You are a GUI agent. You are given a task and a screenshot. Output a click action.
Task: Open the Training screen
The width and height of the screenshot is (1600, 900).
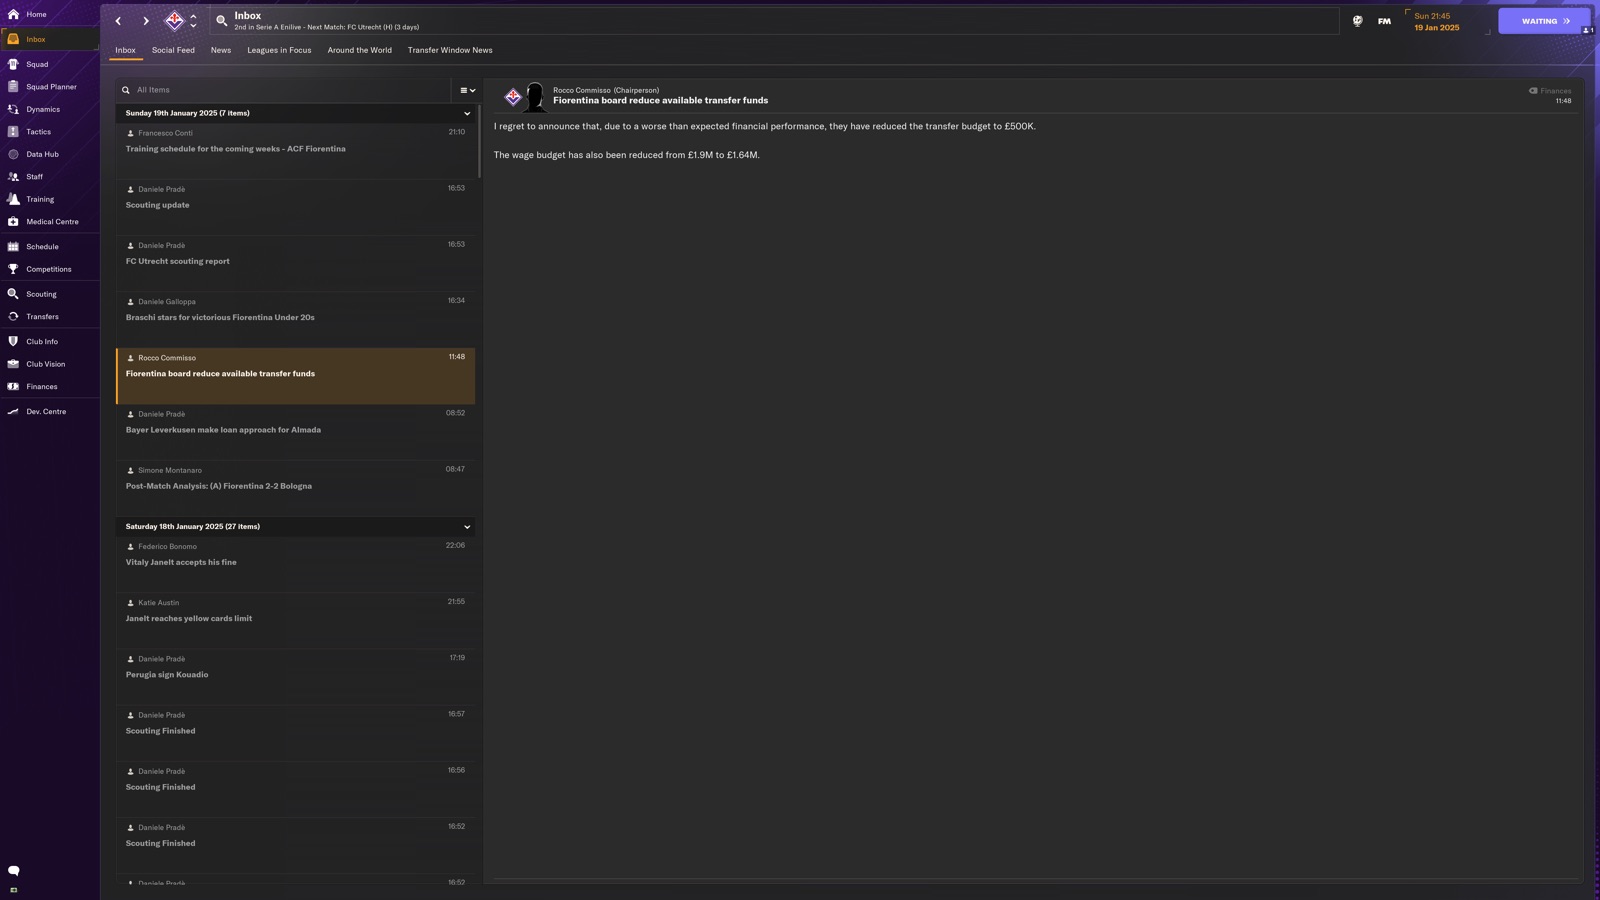pos(50,199)
